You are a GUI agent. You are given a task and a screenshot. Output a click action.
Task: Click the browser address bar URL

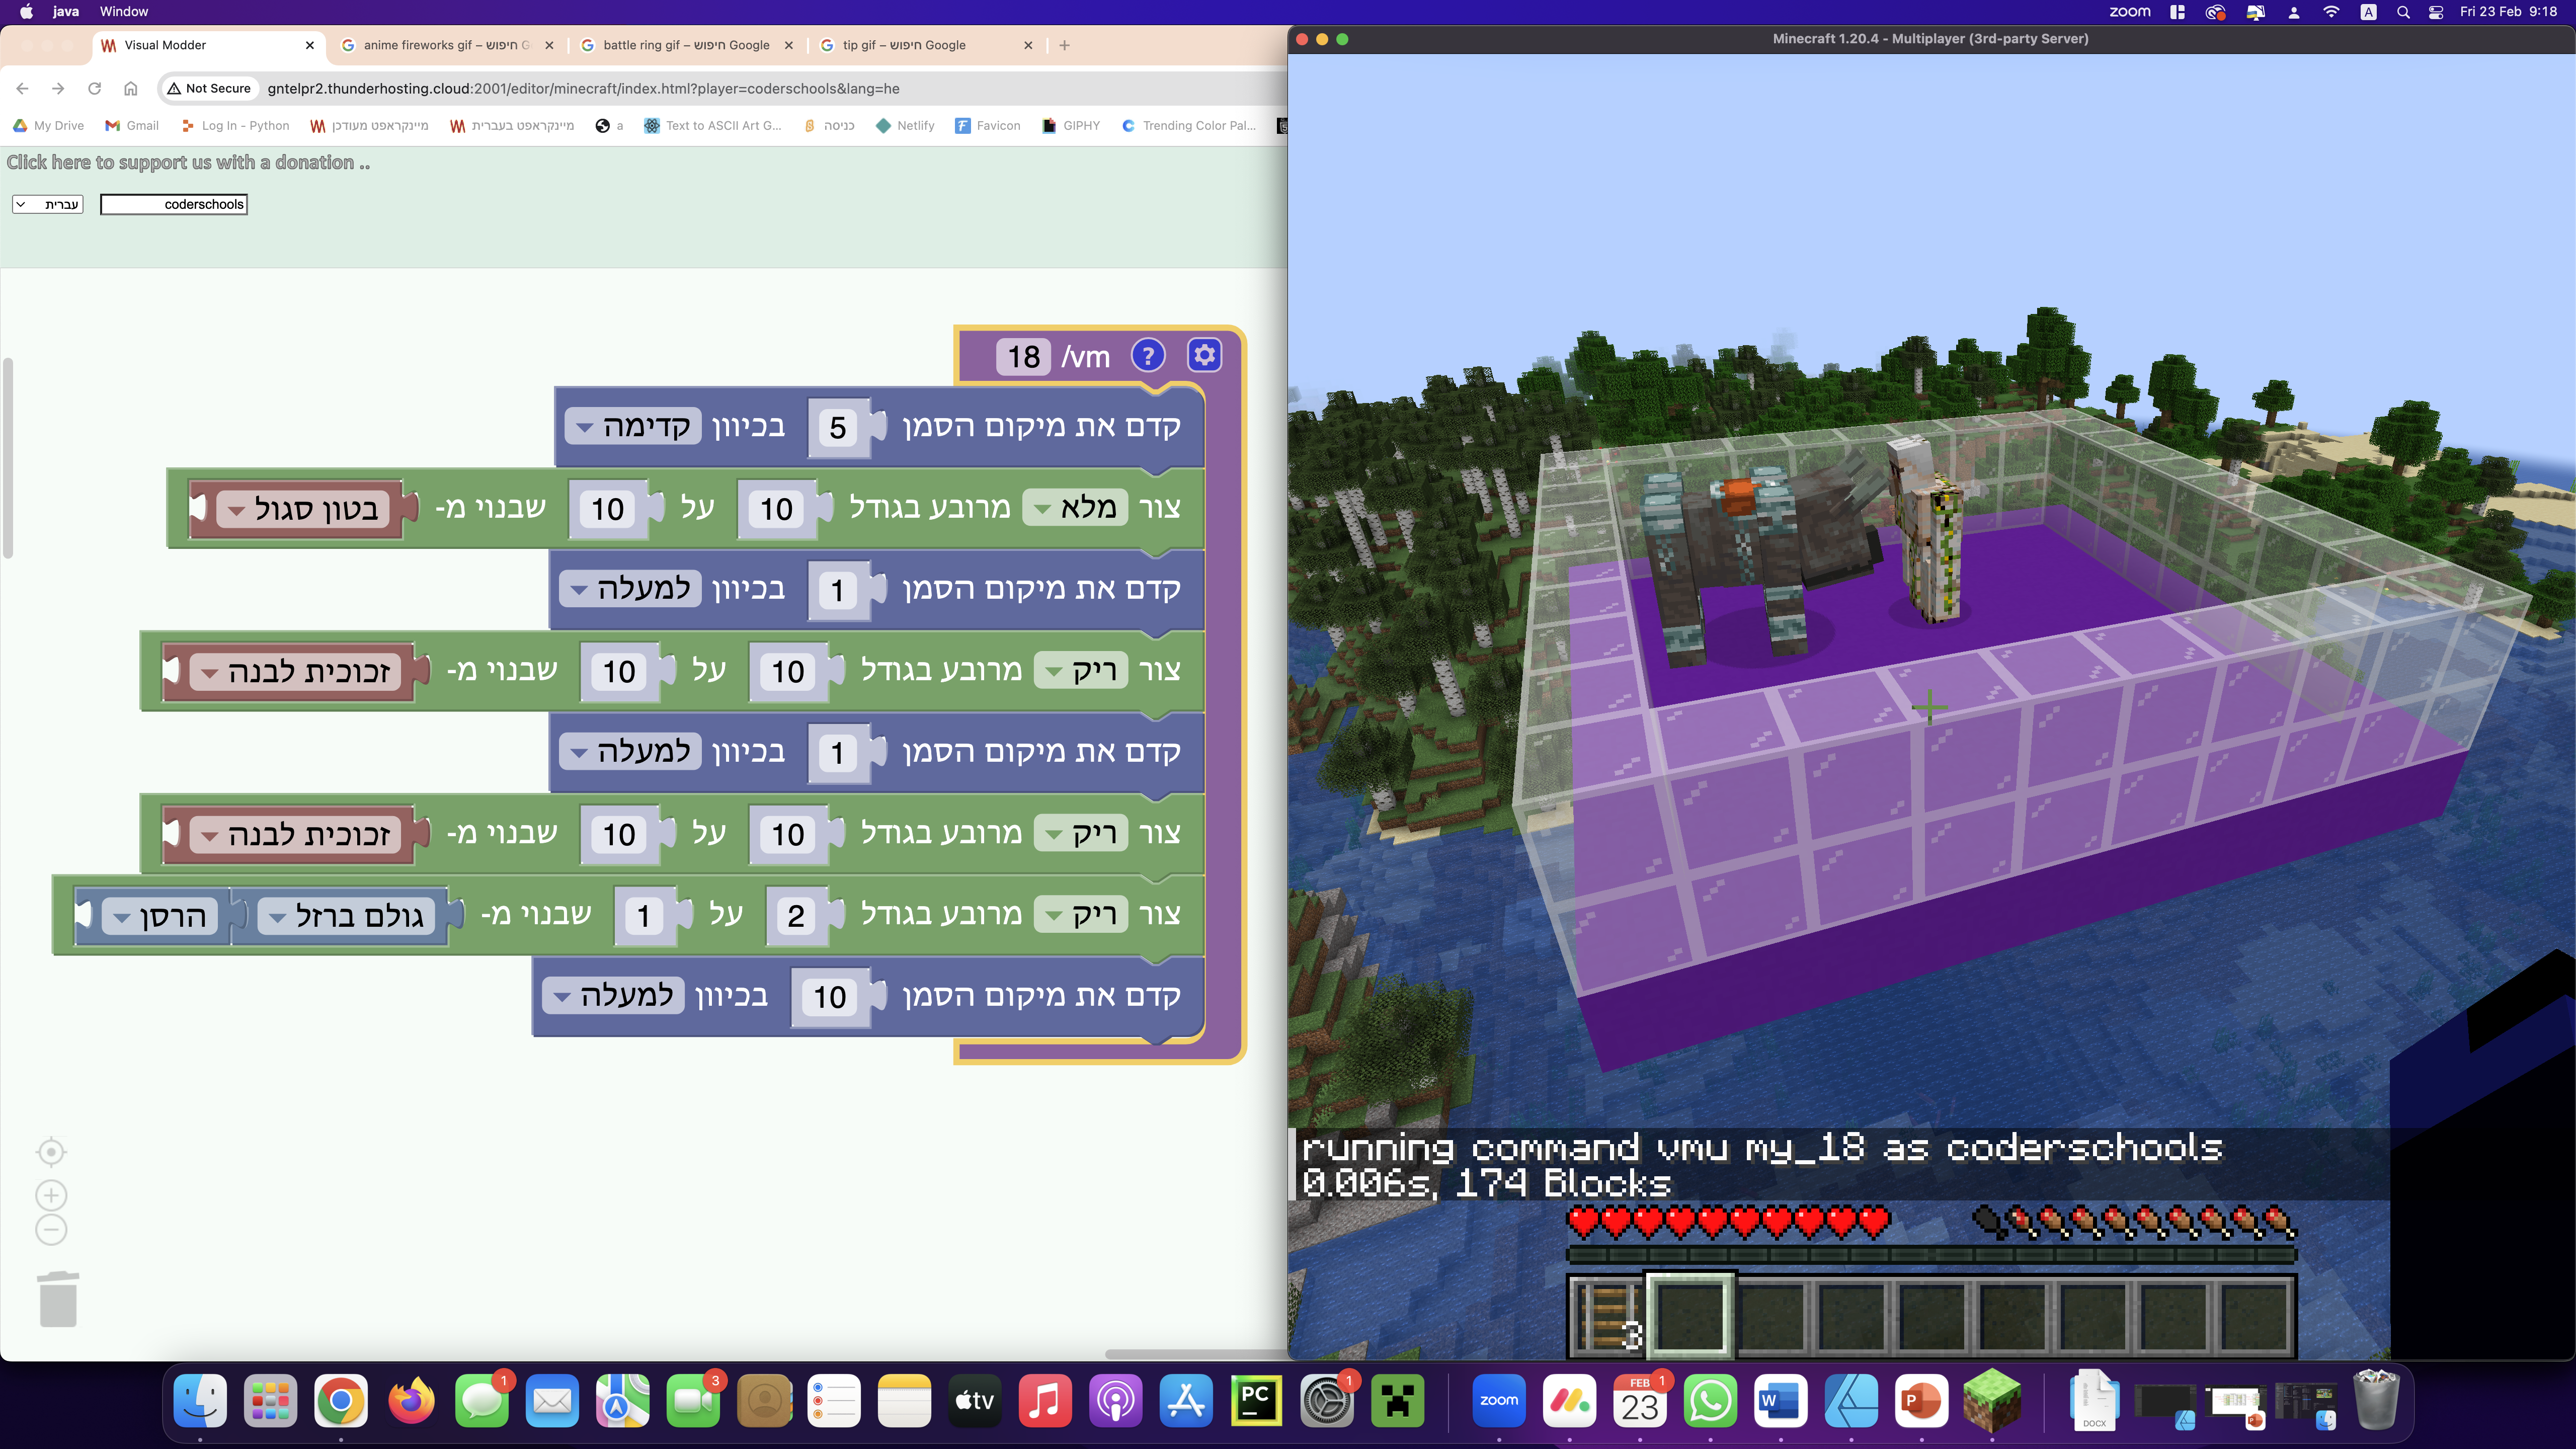pos(583,89)
